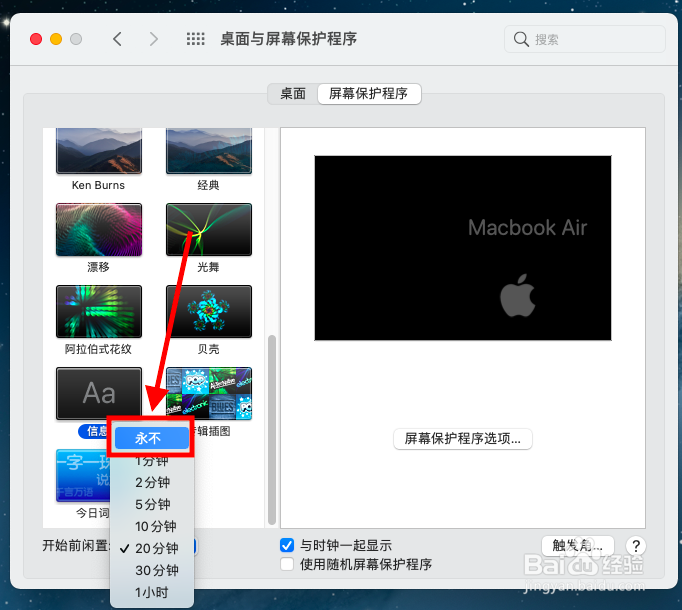
Task: Select the Ken Burns screen saver thumbnail
Action: point(99,151)
